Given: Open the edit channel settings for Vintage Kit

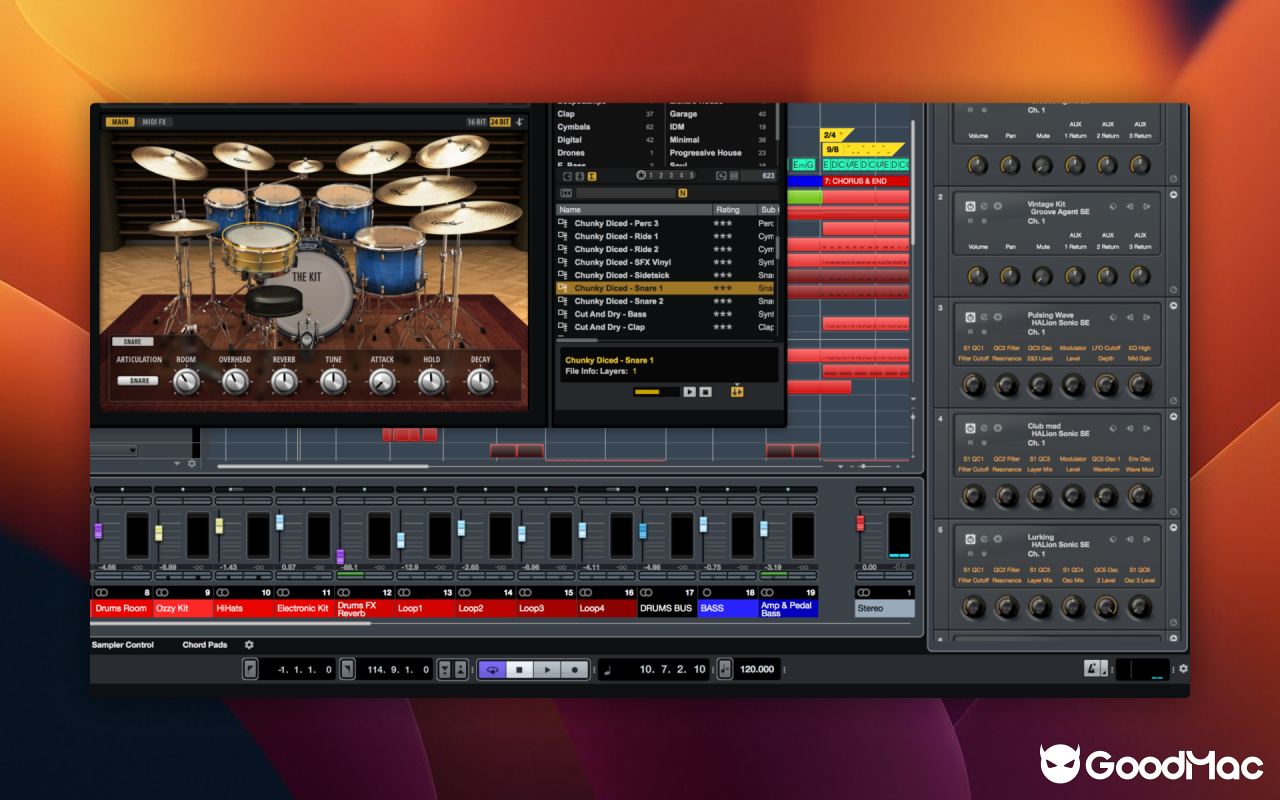Looking at the screenshot, I should 983,206.
